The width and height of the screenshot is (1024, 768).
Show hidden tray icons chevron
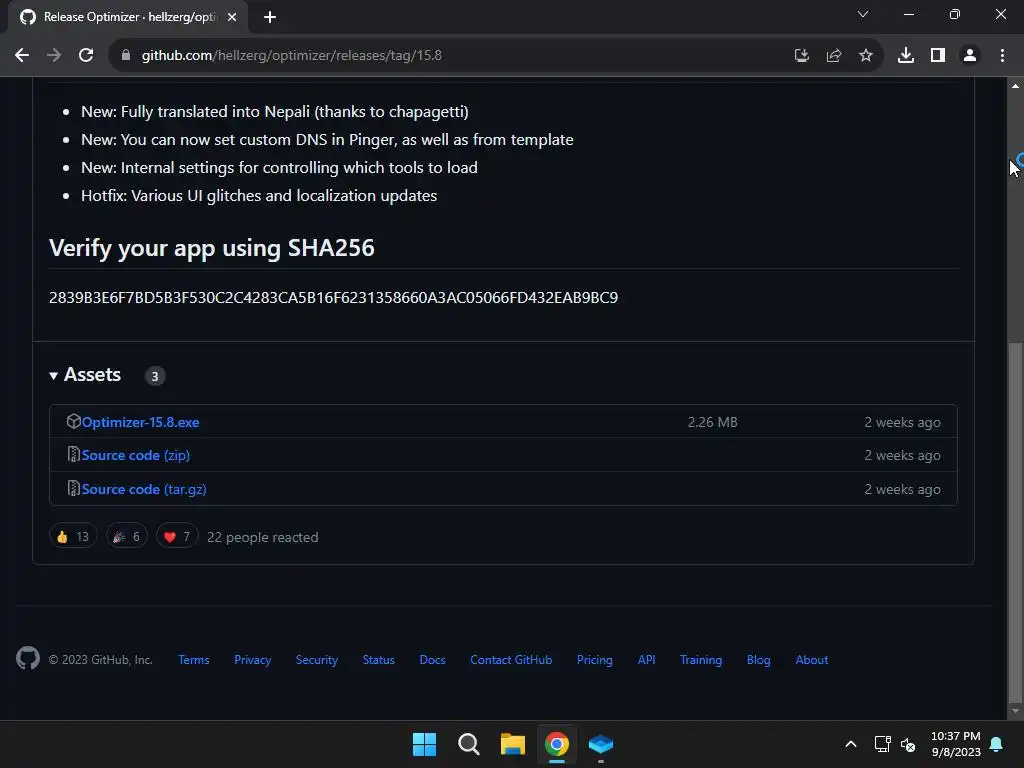coord(850,744)
